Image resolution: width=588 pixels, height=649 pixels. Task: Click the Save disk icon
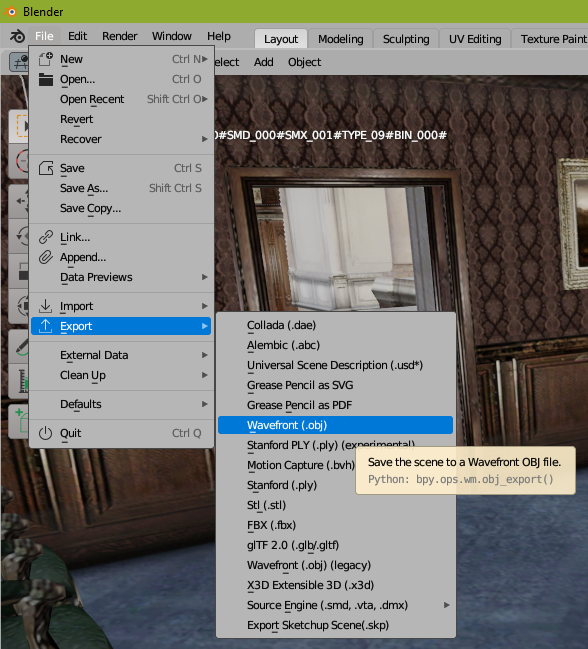[x=46, y=168]
